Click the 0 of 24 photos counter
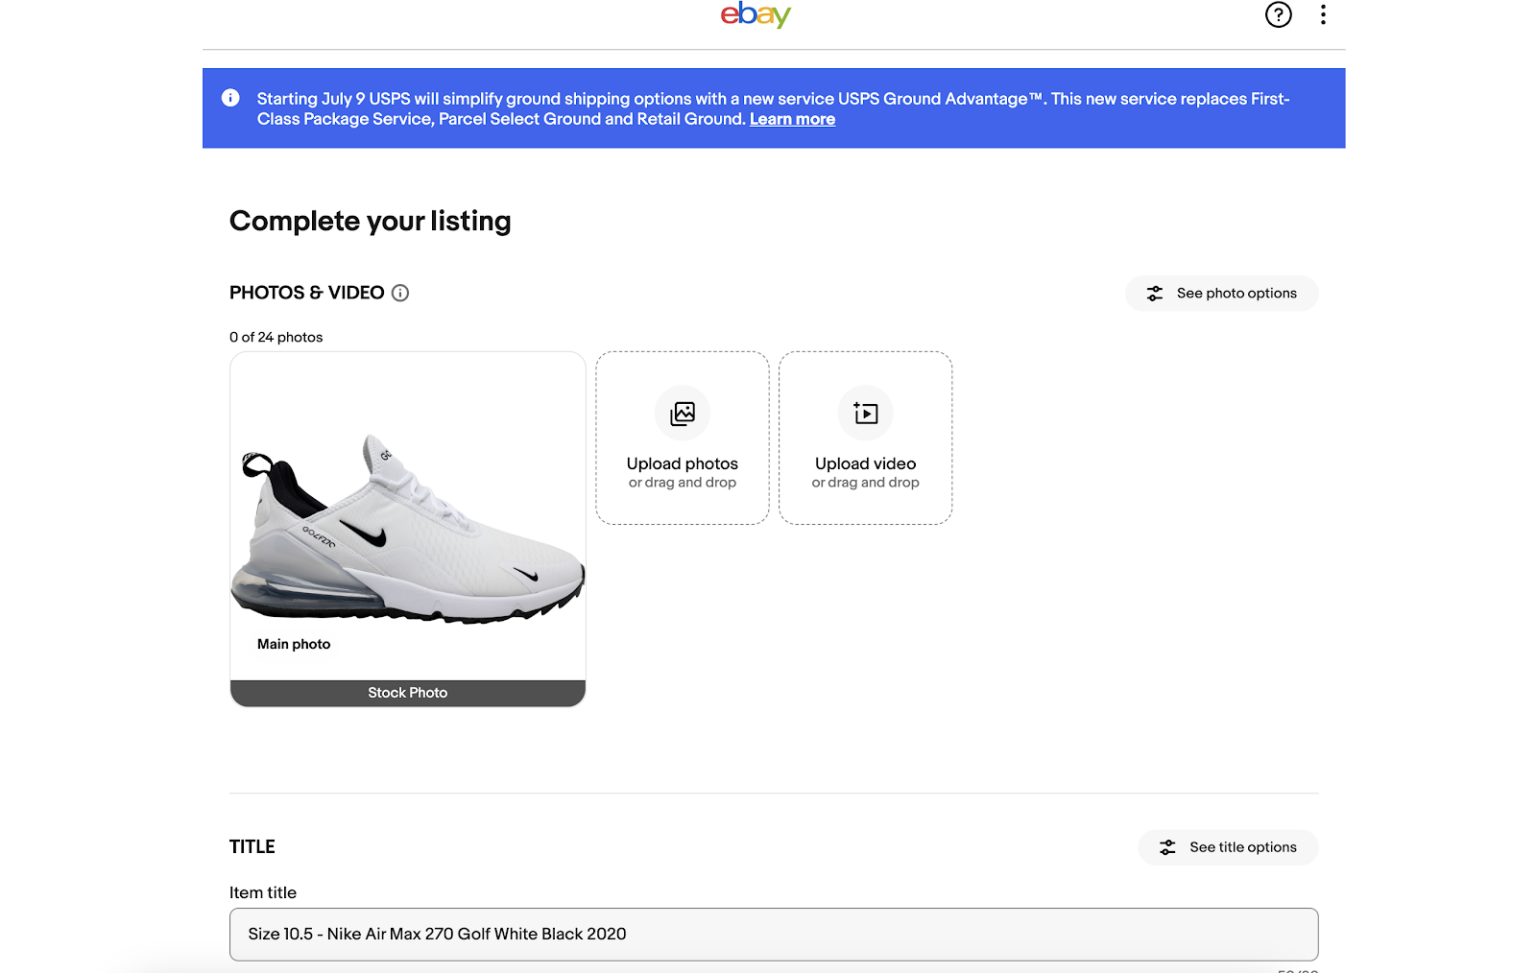This screenshot has height=973, width=1536. coord(276,337)
